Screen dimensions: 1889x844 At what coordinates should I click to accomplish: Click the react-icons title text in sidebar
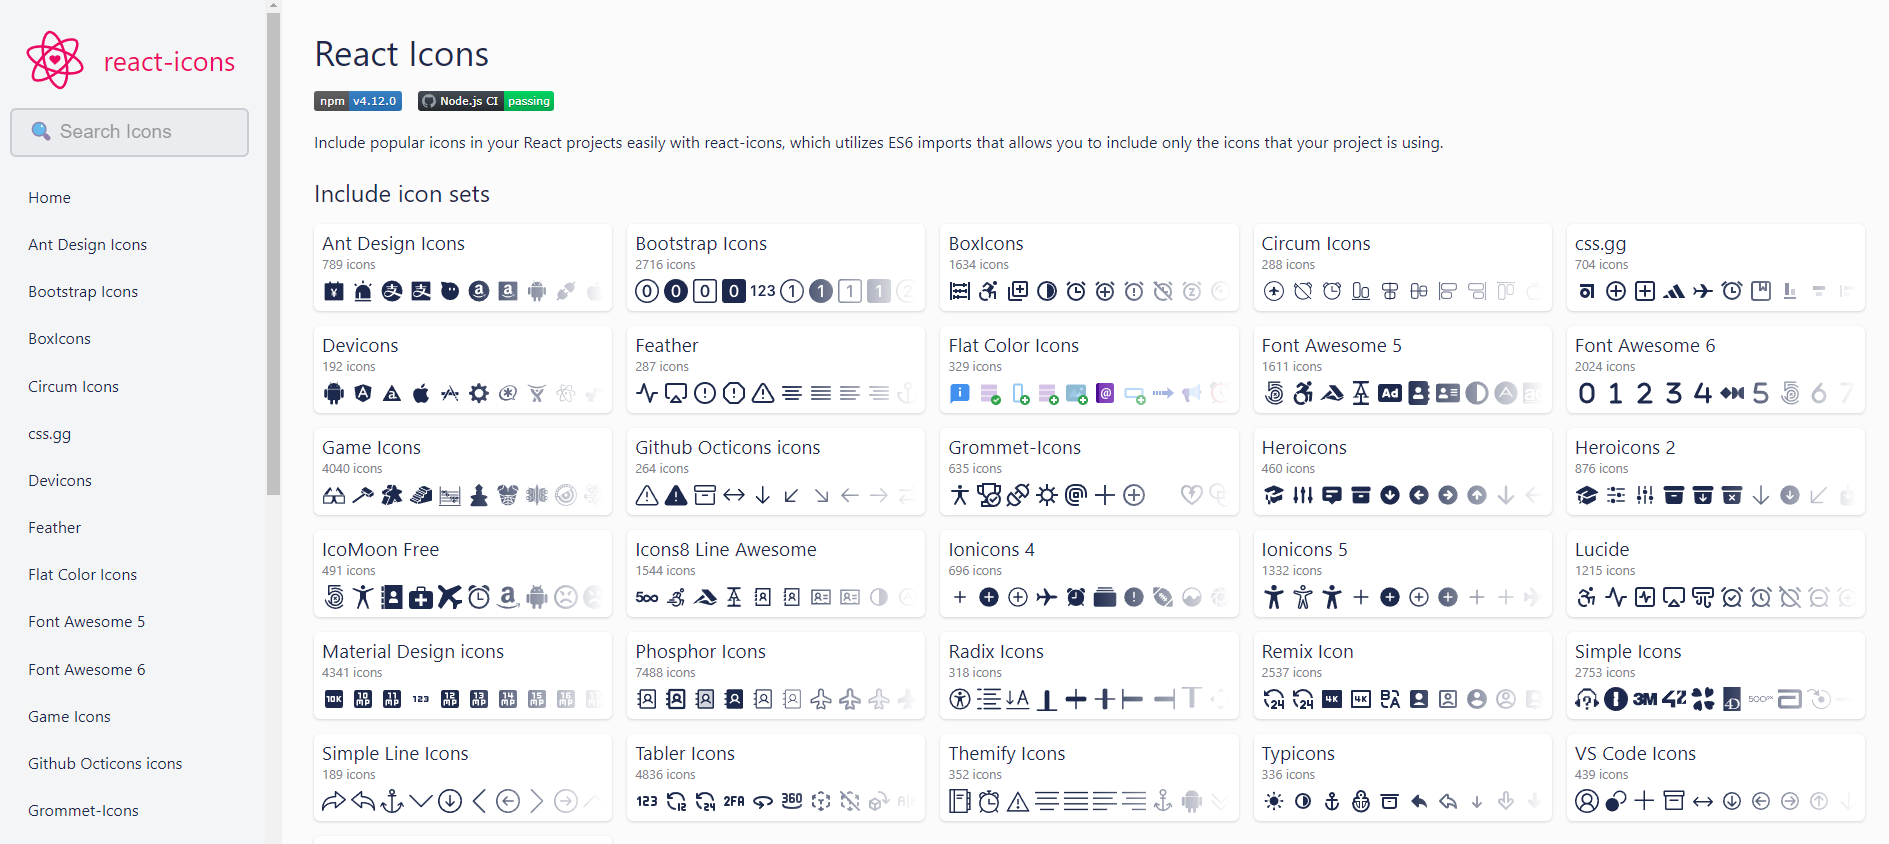click(169, 62)
